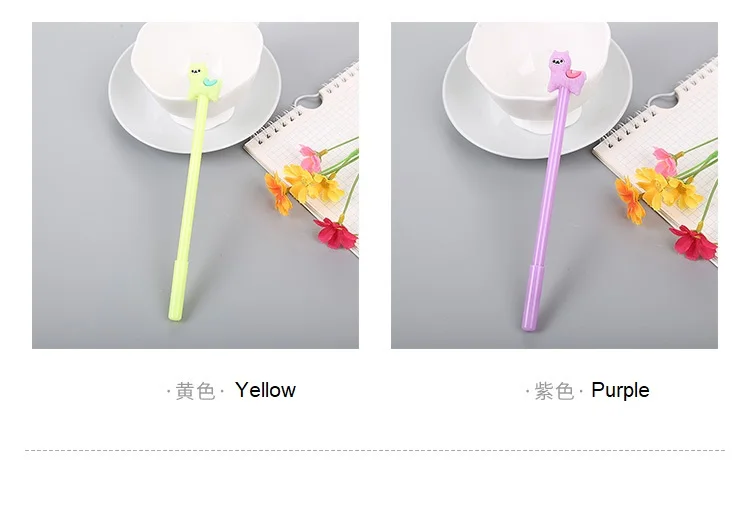Click the yellow pen's cap end
Image resolution: width=750 pixels, height=506 pixels.
tap(178, 290)
